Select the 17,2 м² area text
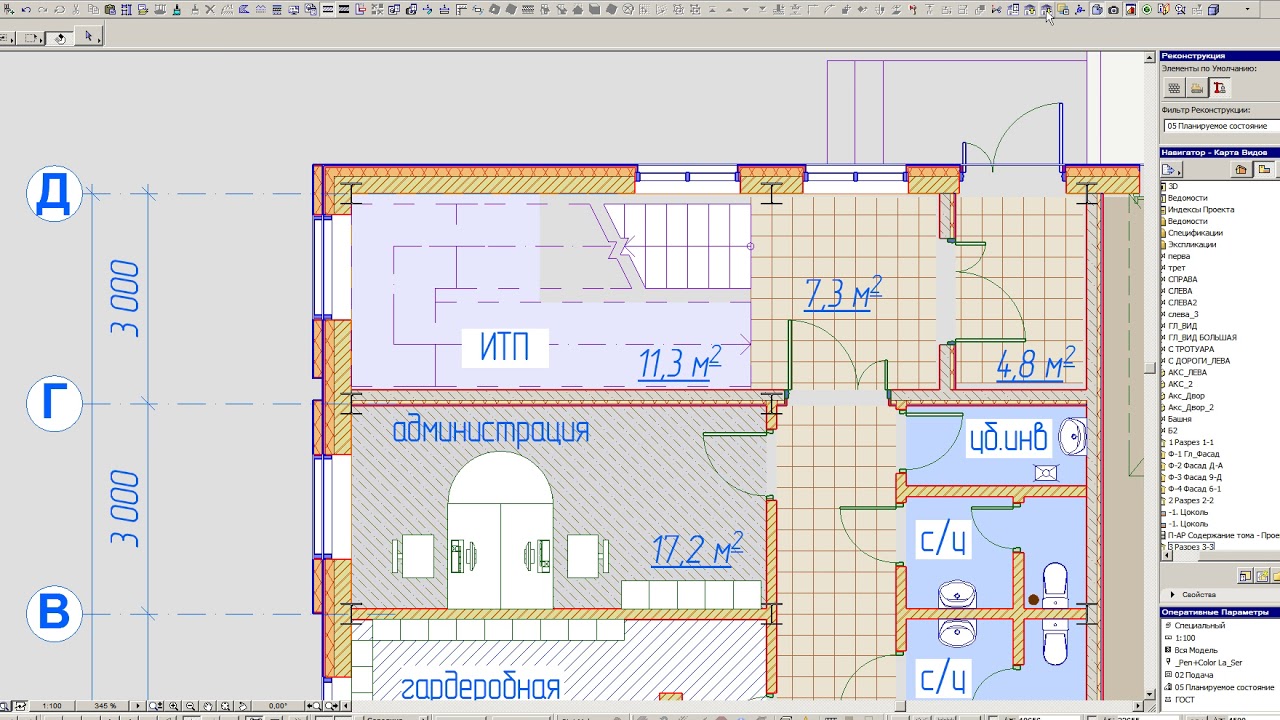The height and width of the screenshot is (720, 1280). pos(697,548)
